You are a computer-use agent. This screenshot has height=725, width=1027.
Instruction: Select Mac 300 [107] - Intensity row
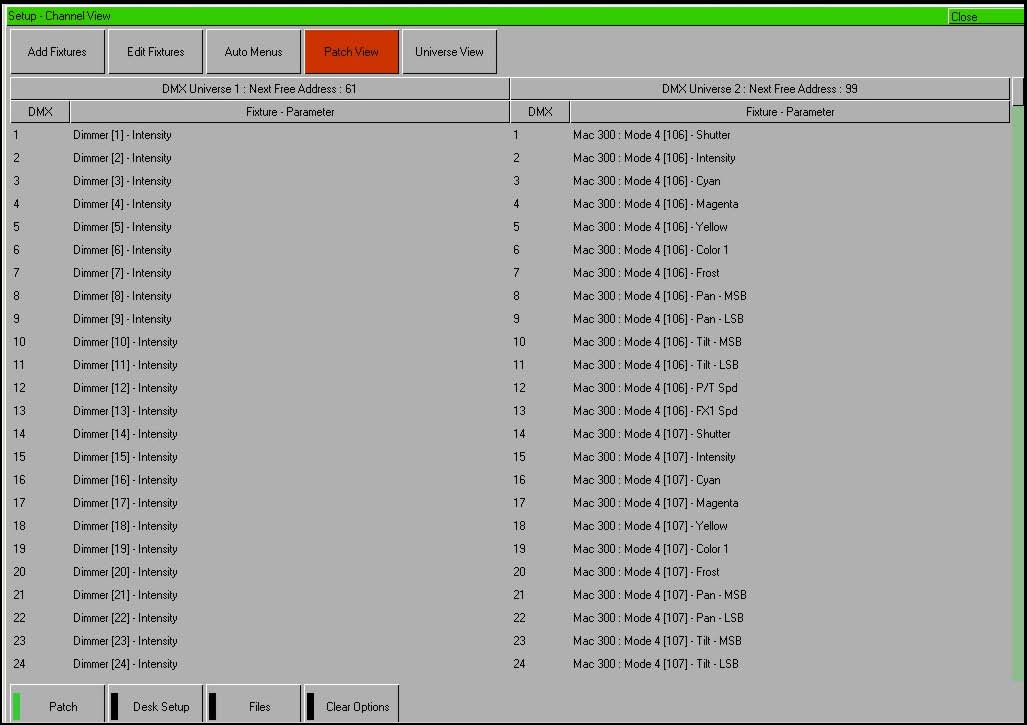pos(760,456)
